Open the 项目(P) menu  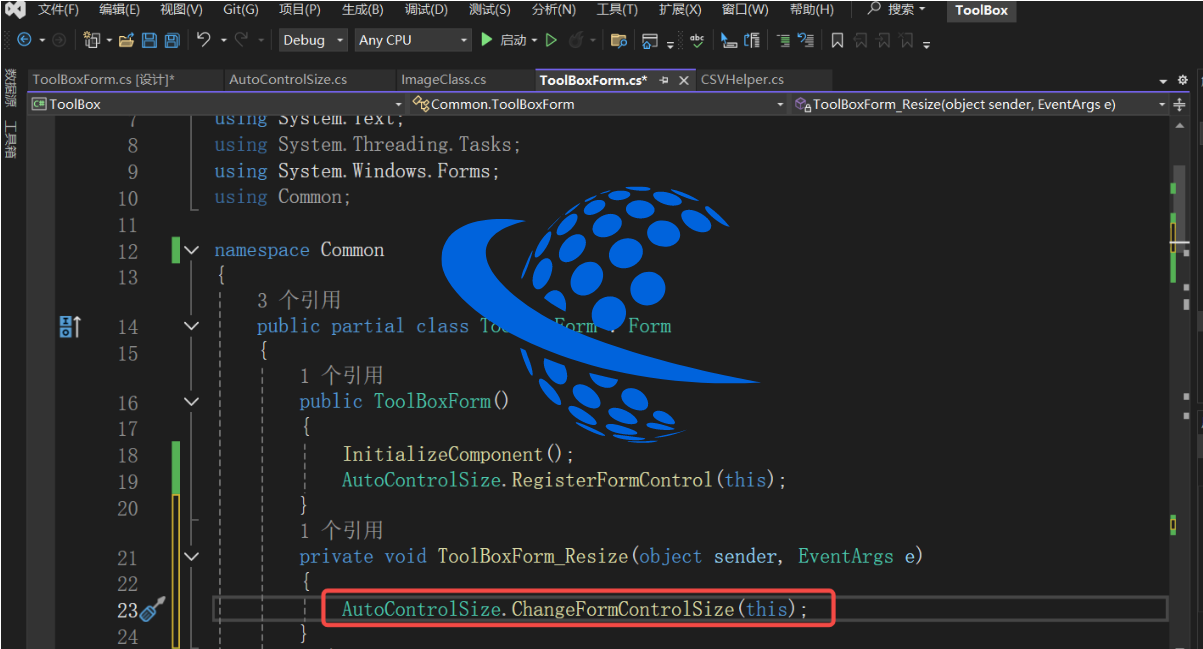coord(300,10)
